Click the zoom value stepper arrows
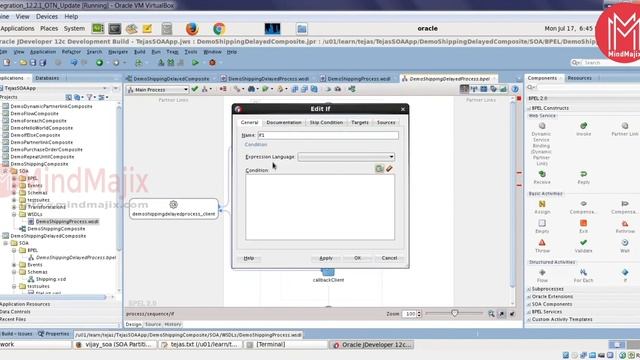This screenshot has height=360, width=640. (x=419, y=313)
